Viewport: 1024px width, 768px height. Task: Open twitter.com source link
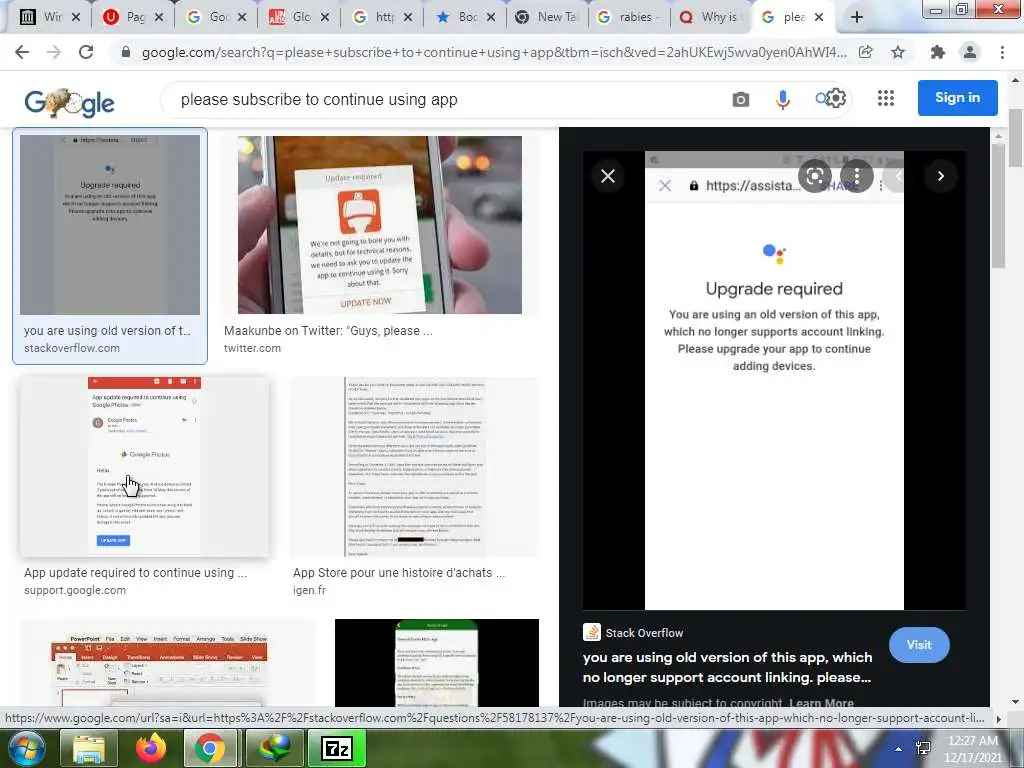[x=252, y=348]
